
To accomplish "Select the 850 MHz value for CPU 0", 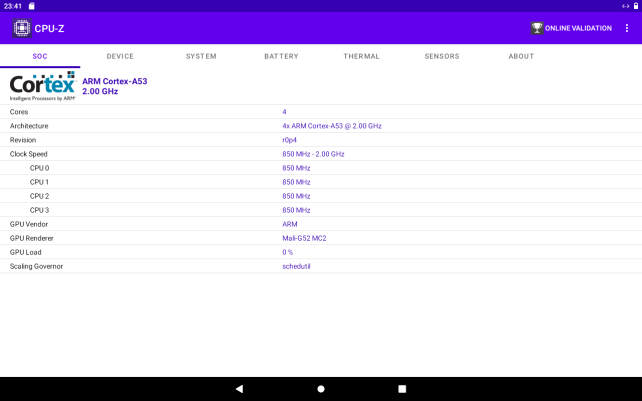I will point(296,168).
